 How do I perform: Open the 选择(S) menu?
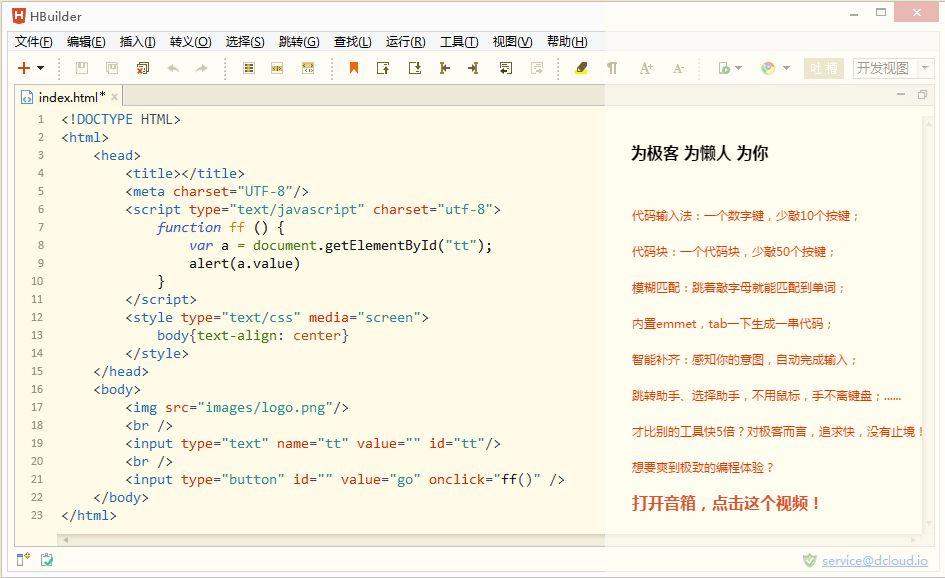245,42
